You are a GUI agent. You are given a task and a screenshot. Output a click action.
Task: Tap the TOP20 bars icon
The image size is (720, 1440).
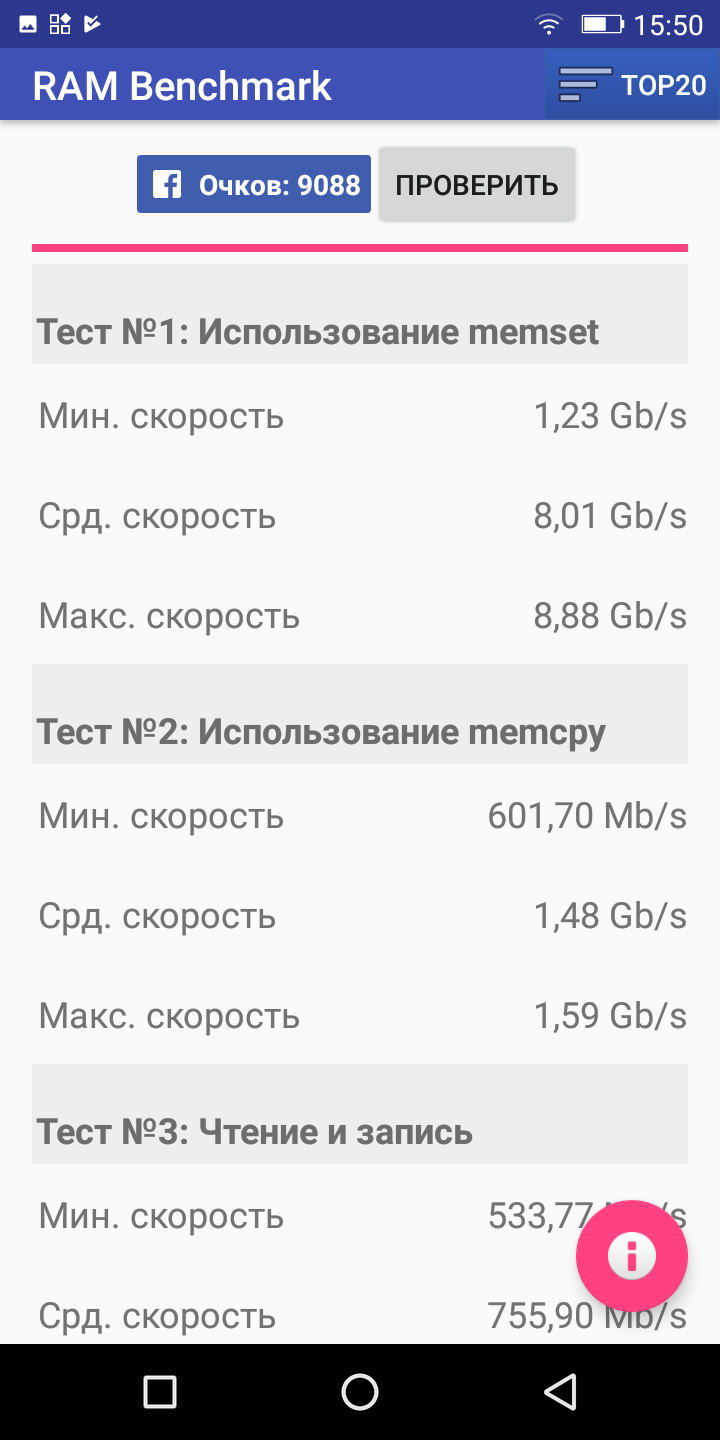pyautogui.click(x=585, y=85)
